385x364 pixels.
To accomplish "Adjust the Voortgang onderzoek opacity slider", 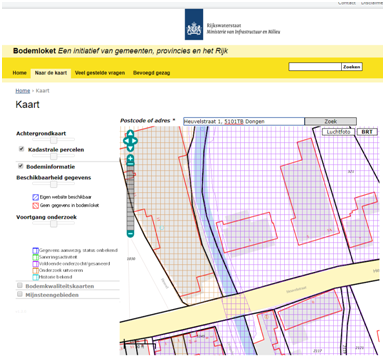I will pos(53,224).
